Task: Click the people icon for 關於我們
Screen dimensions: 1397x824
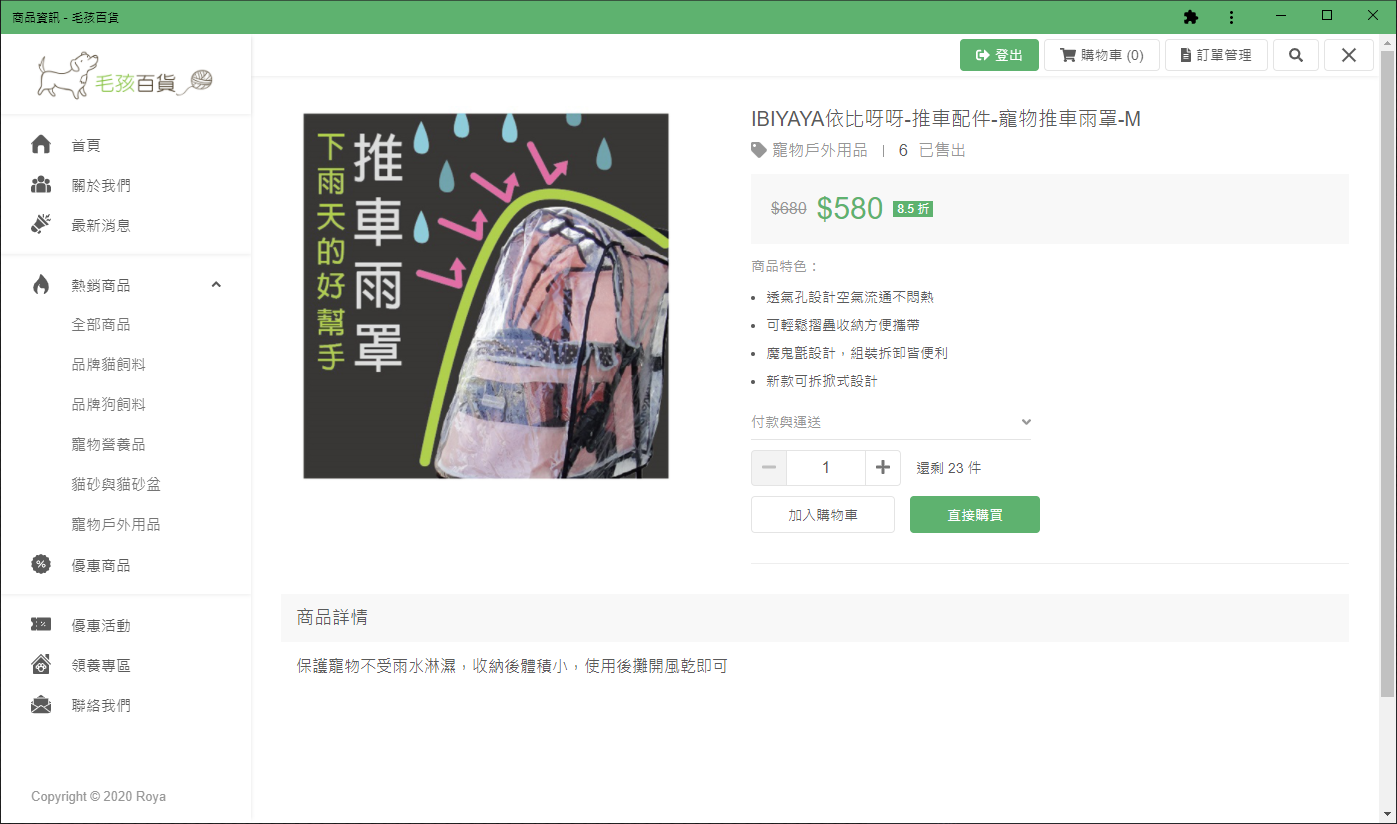Action: click(41, 185)
